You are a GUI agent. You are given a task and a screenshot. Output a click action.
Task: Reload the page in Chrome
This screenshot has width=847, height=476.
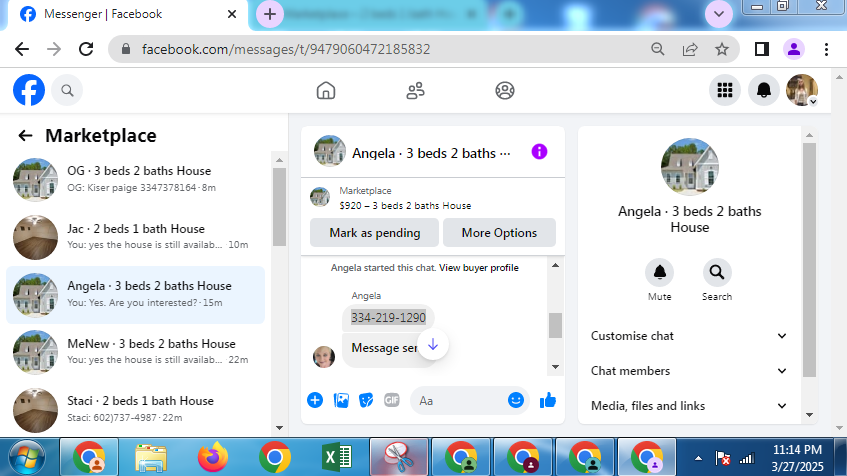pos(86,49)
